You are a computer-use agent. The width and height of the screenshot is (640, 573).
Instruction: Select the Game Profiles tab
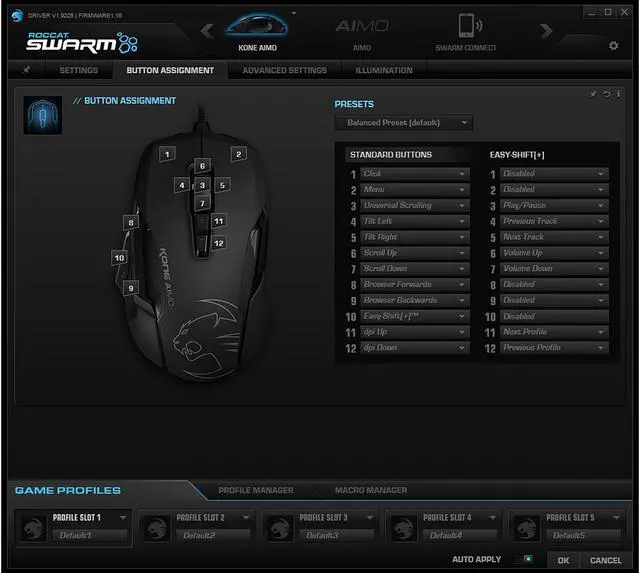coord(68,490)
